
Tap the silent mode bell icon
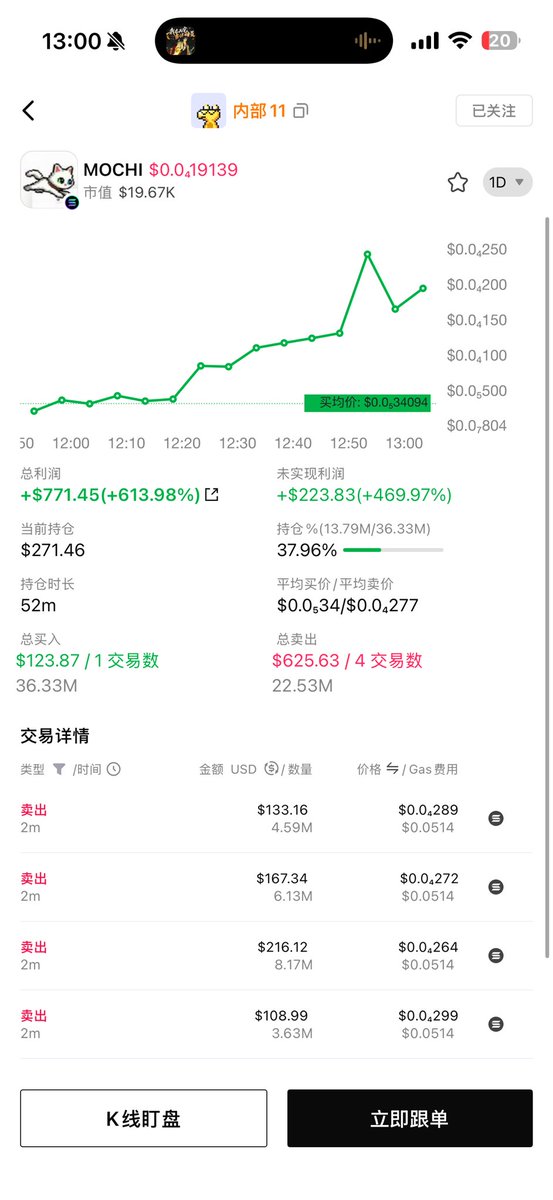(x=116, y=41)
